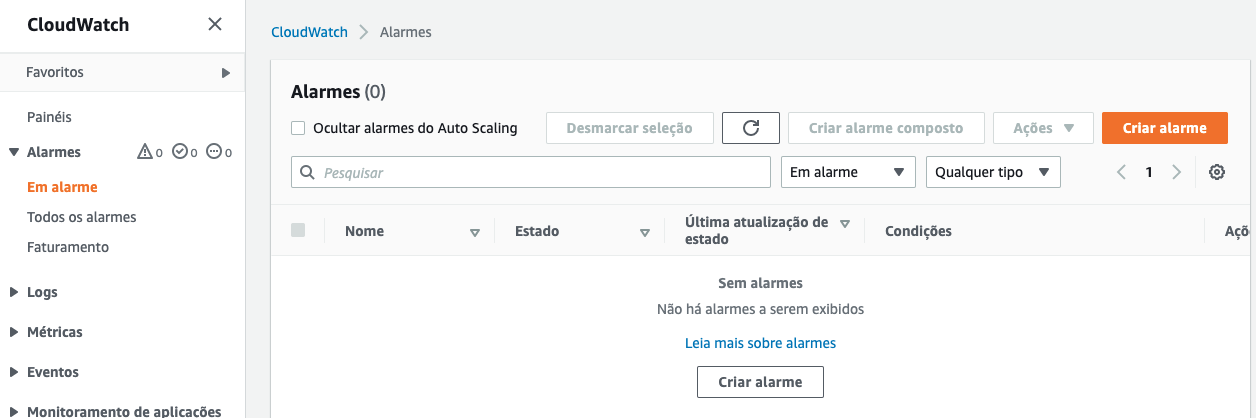
Task: Expand the Eventos sidebar section
Action: [14, 372]
